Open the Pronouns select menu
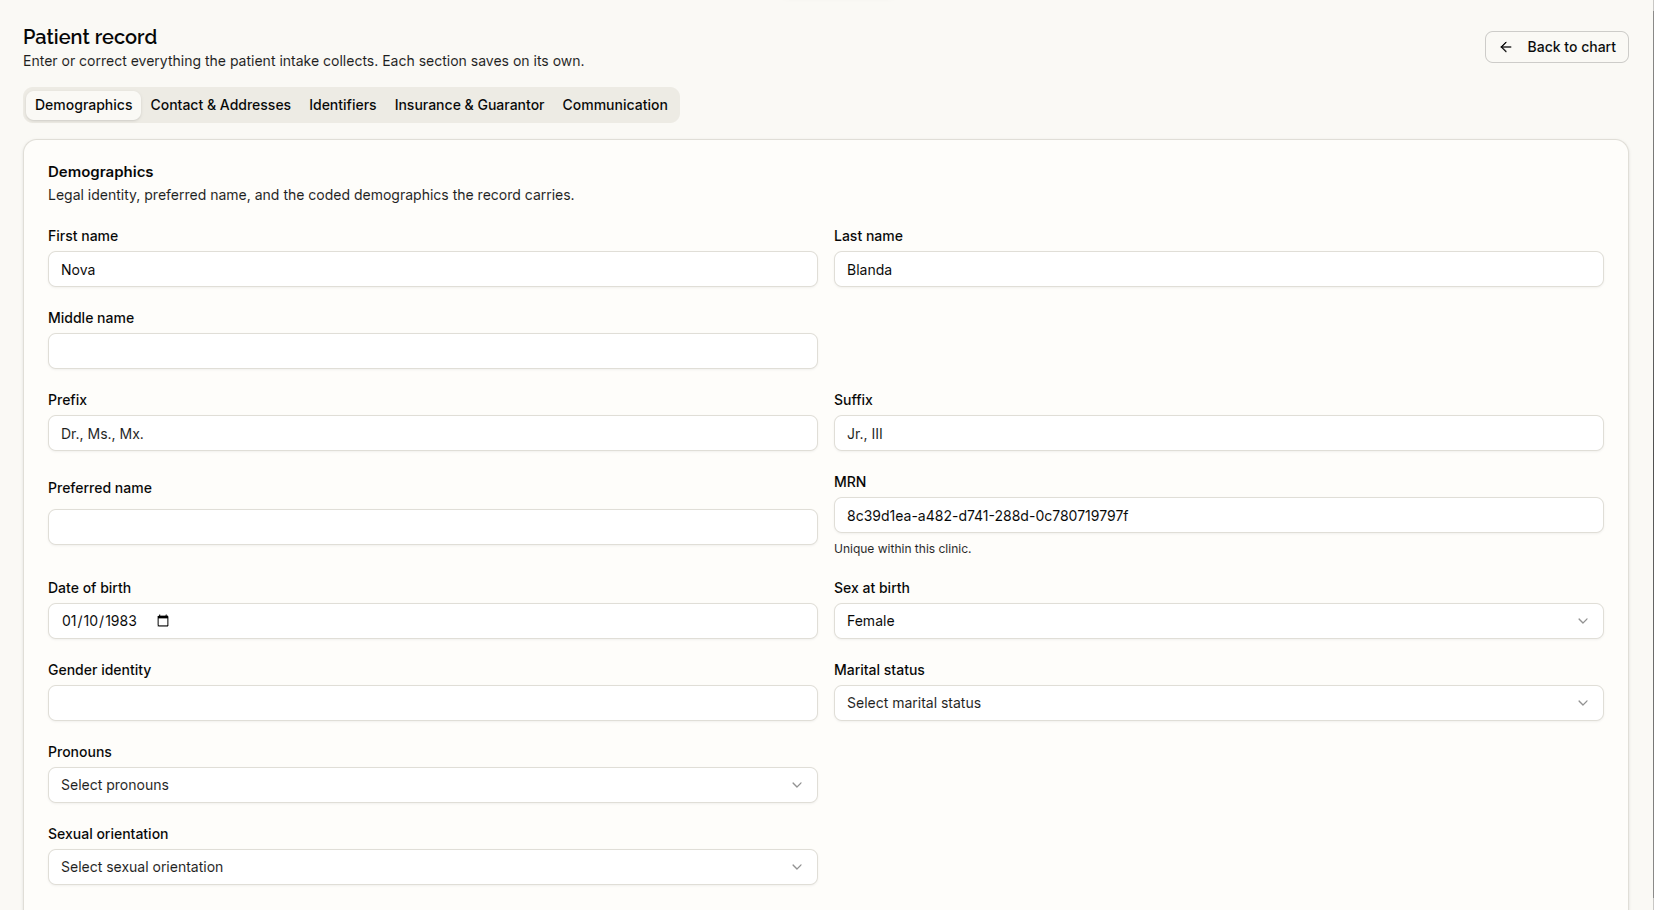1654x910 pixels. (432, 785)
